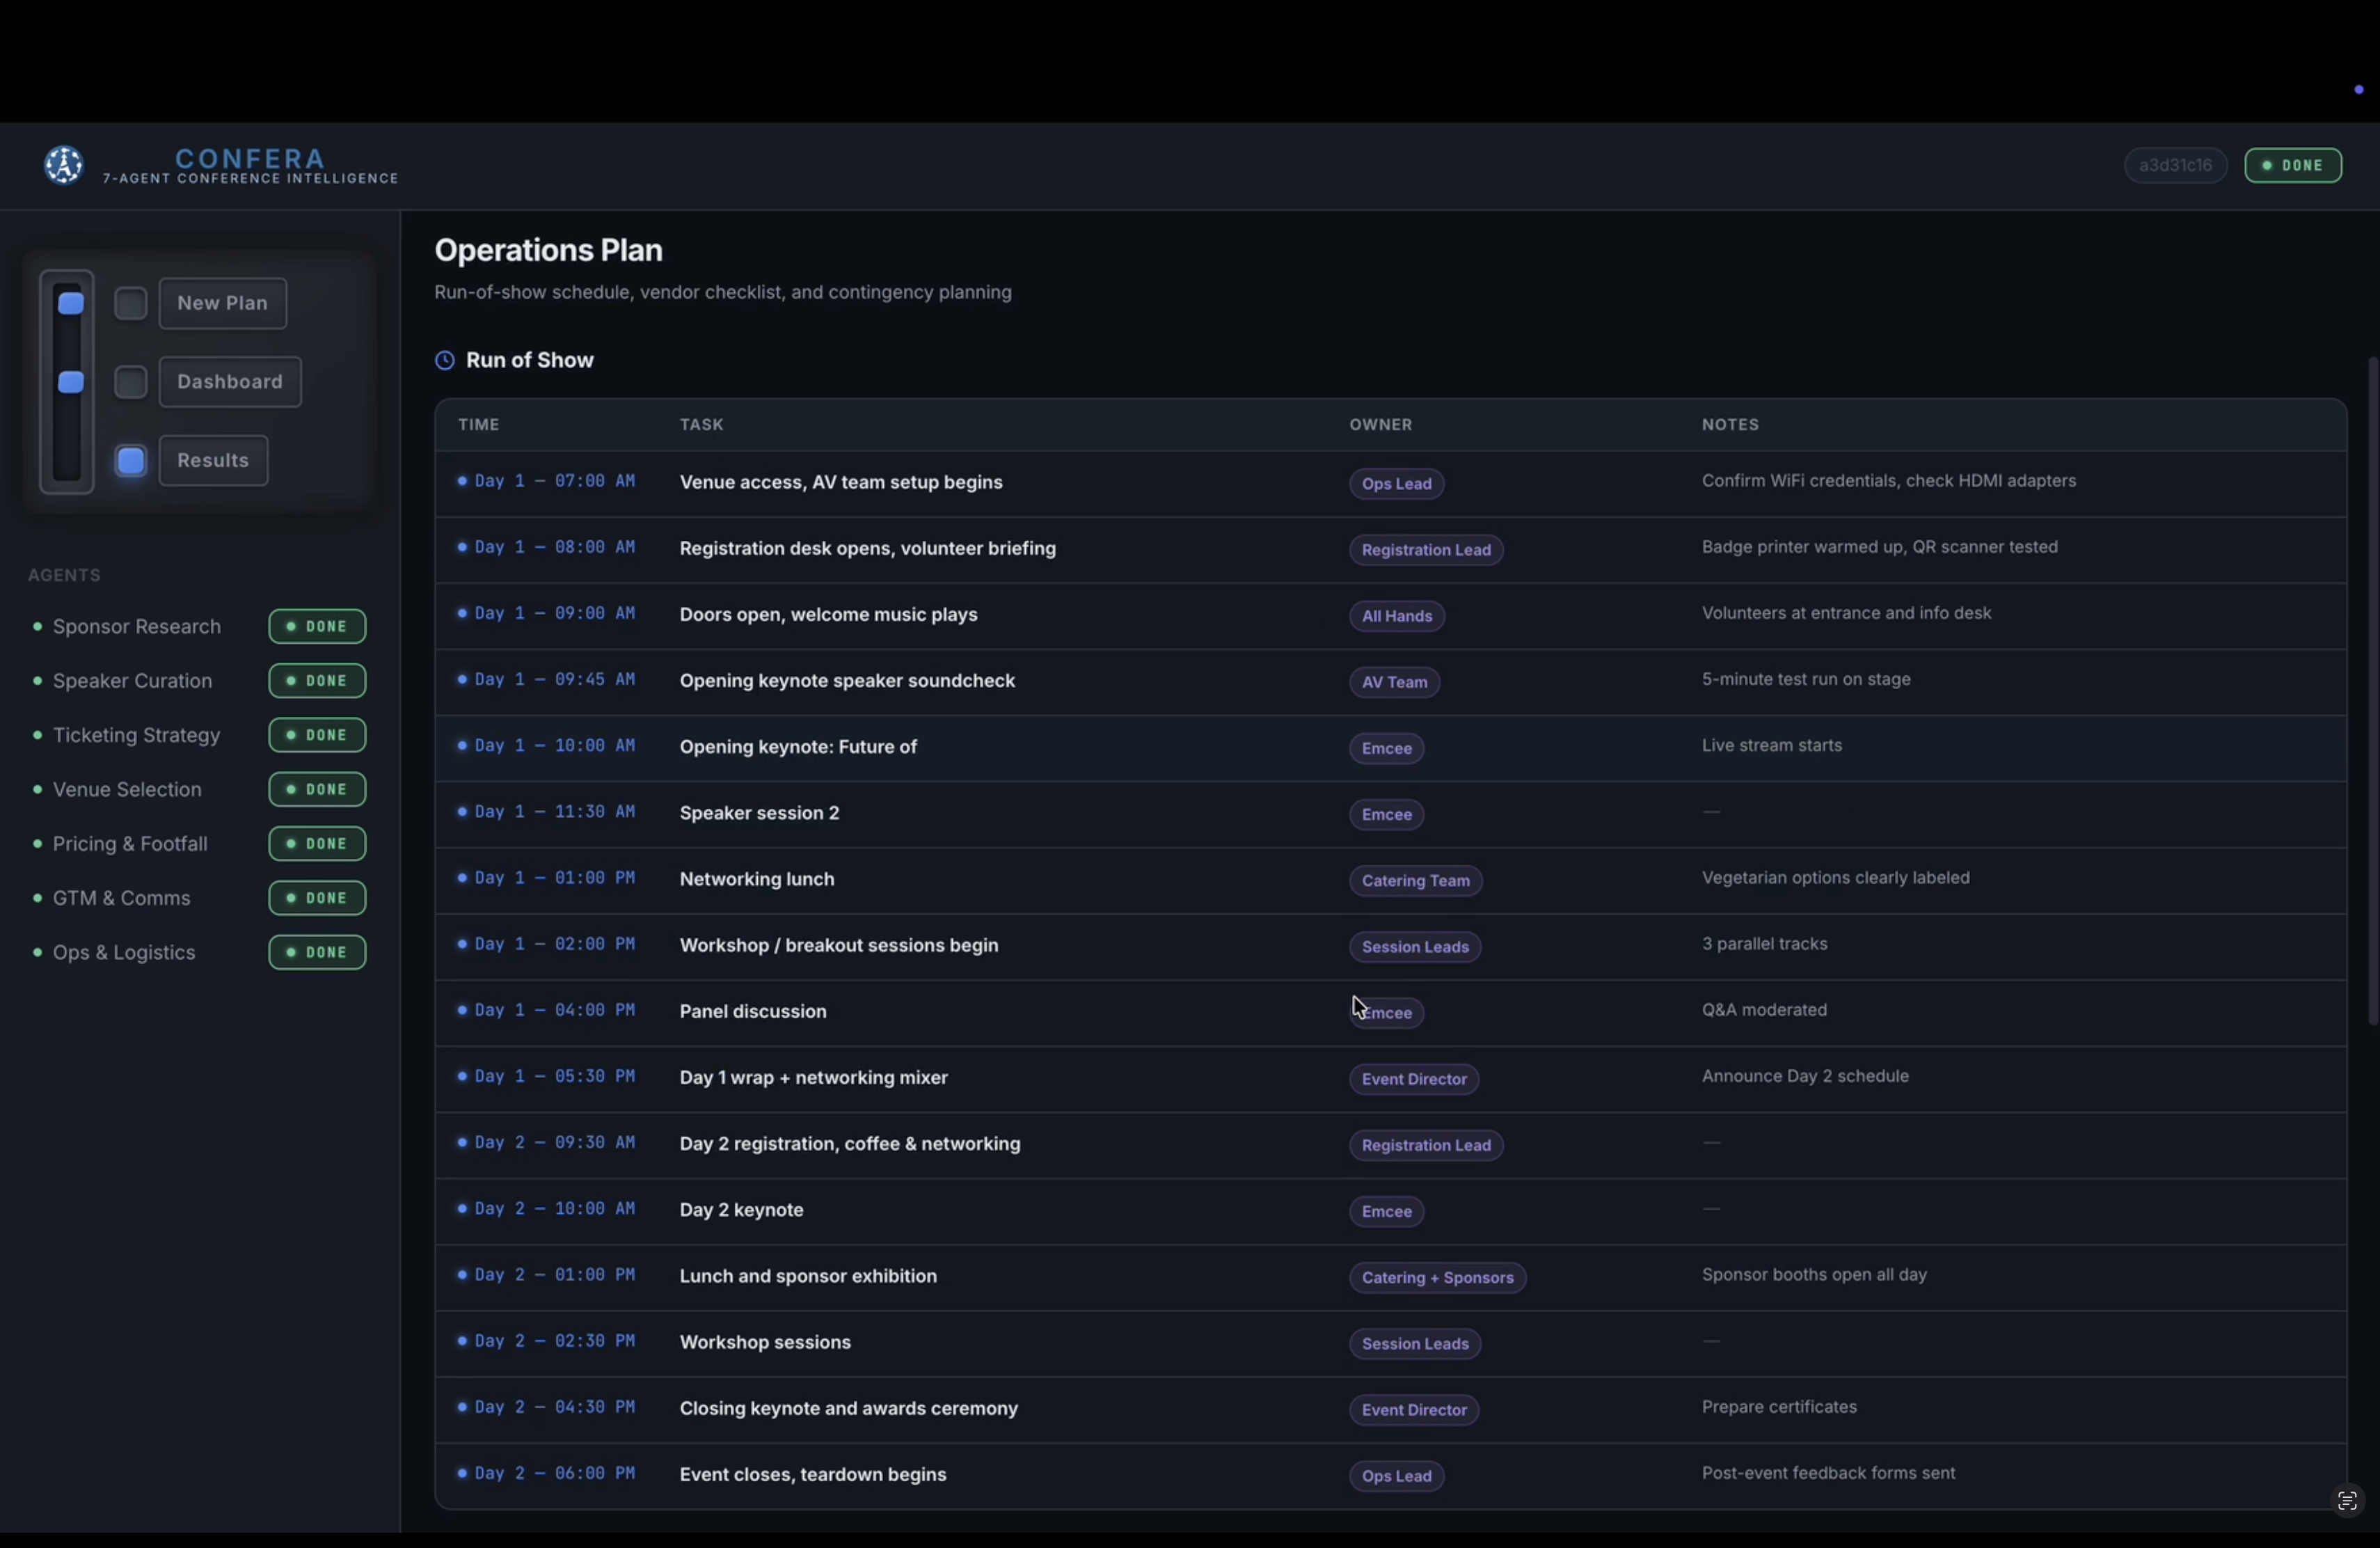Viewport: 2380px width, 1548px height.
Task: Click Workshop sessions task on Day 2
Action: tap(766, 1343)
